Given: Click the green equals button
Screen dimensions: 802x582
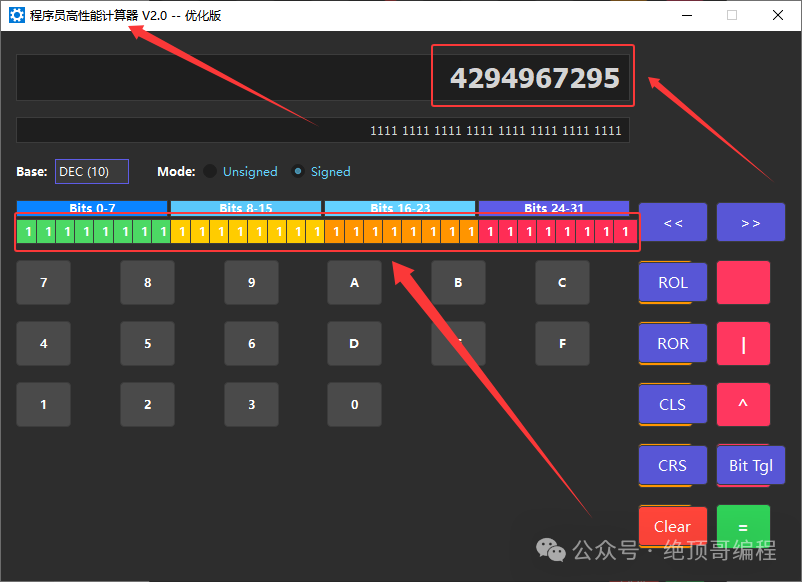Looking at the screenshot, I should pyautogui.click(x=743, y=526).
